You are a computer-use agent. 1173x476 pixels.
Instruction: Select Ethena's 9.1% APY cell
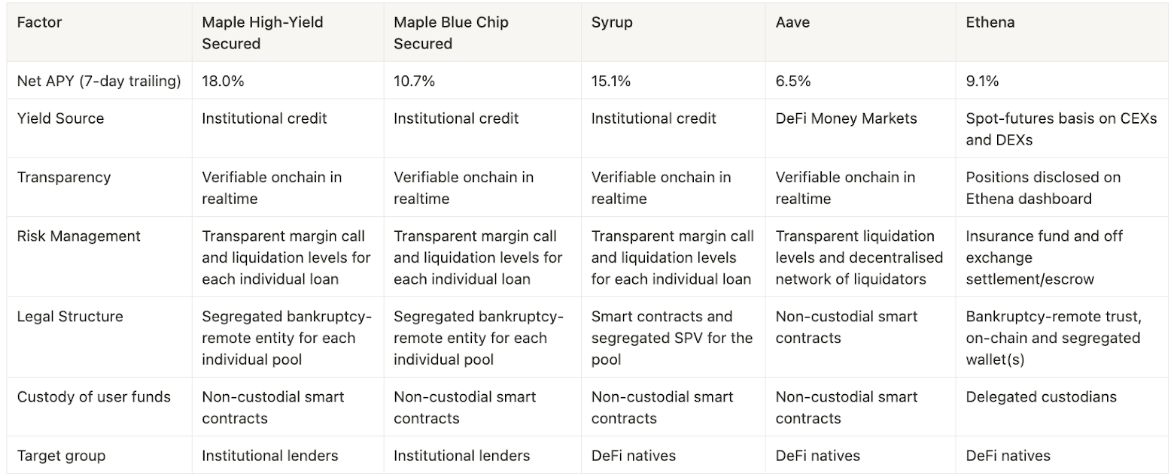coord(982,81)
